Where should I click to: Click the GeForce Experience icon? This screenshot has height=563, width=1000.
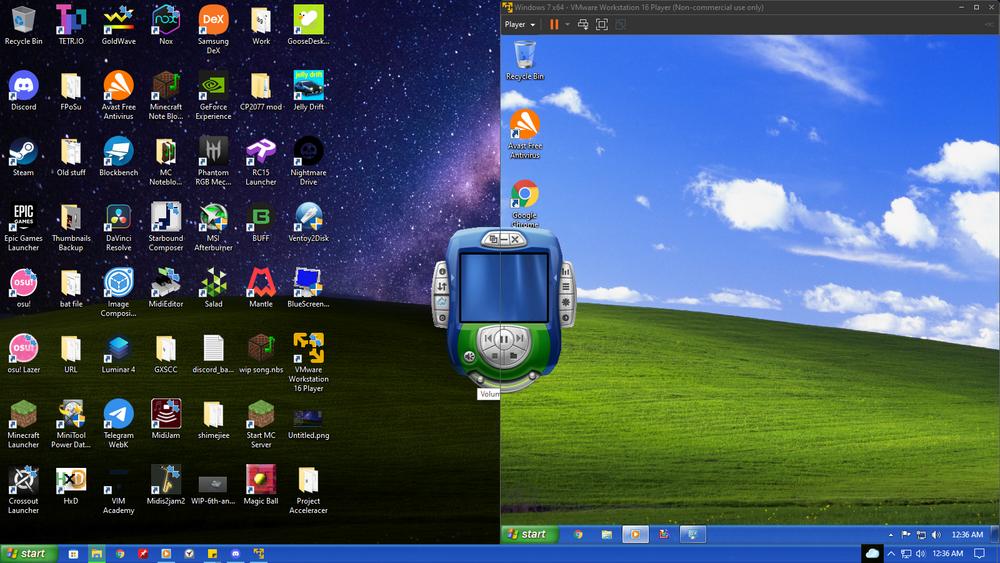point(213,95)
